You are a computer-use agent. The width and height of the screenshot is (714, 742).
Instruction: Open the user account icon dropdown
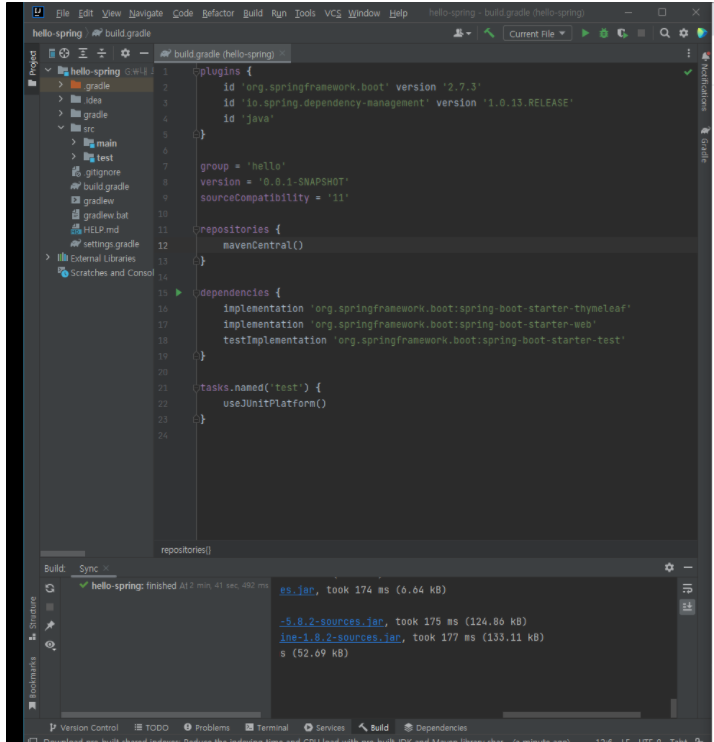pos(462,33)
